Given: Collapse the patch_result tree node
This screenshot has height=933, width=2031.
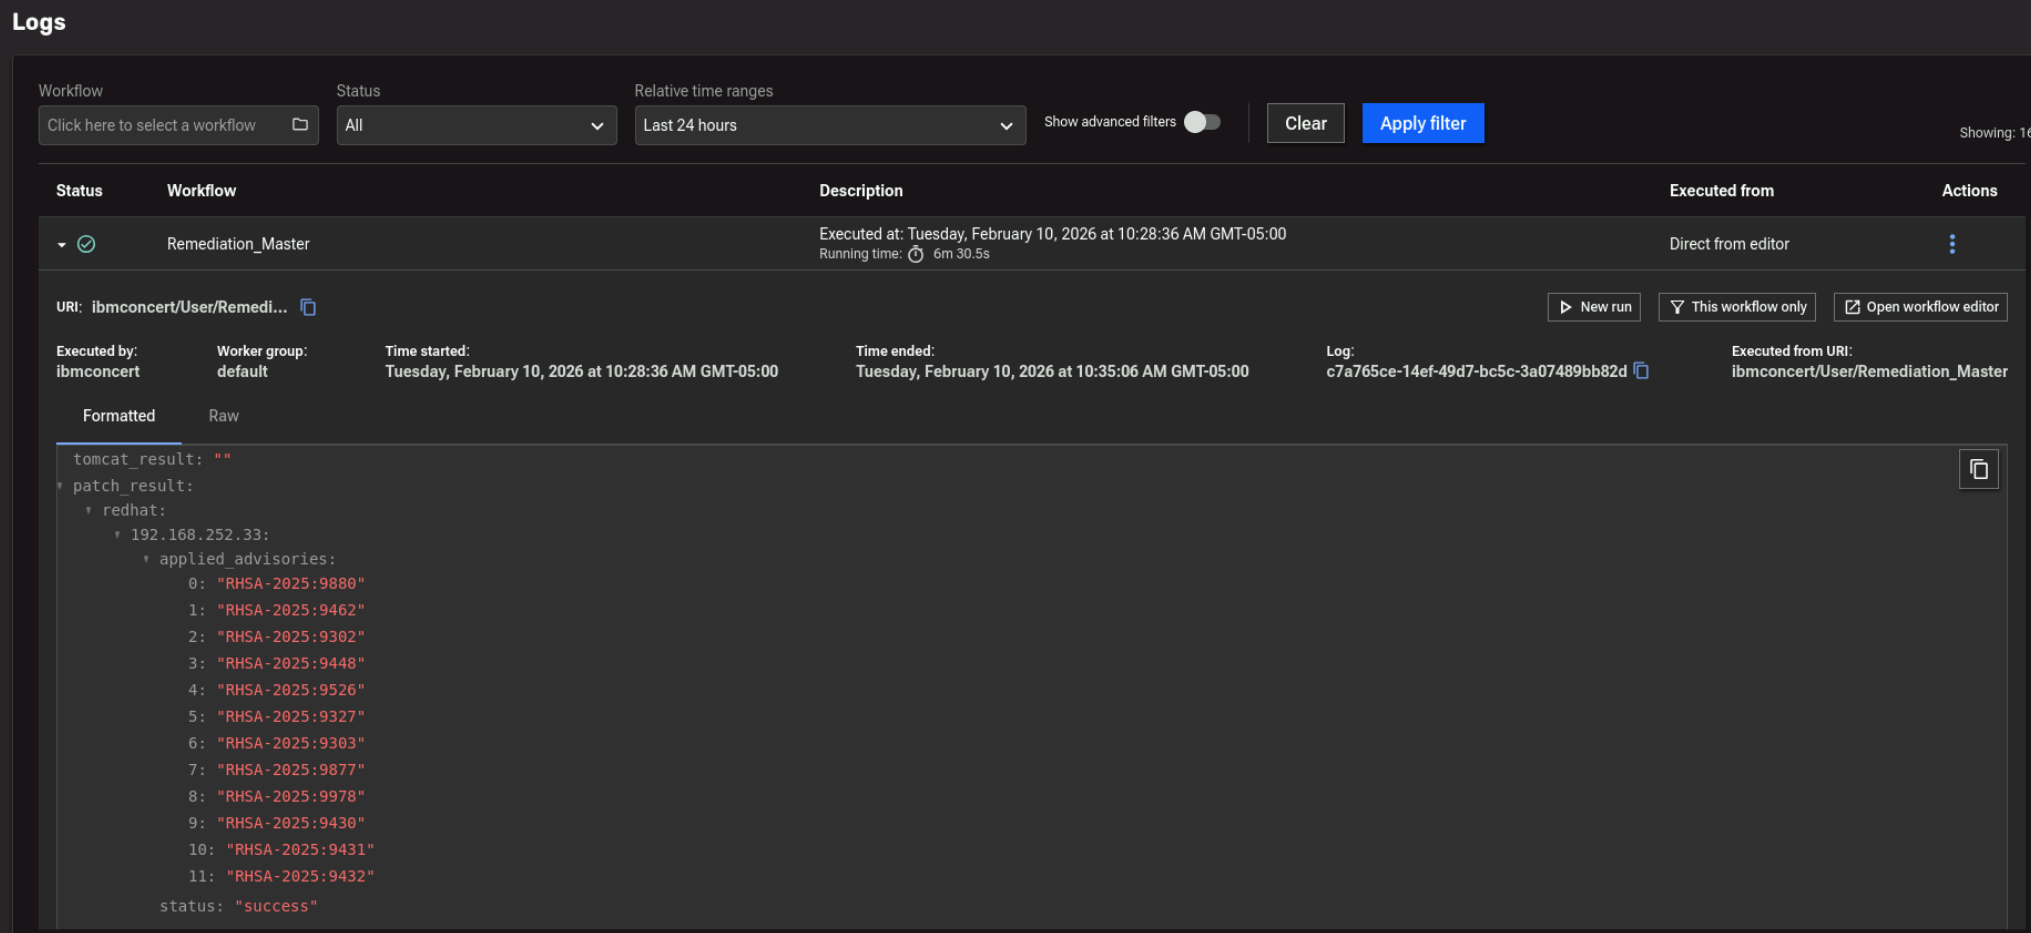Looking at the screenshot, I should point(60,486).
